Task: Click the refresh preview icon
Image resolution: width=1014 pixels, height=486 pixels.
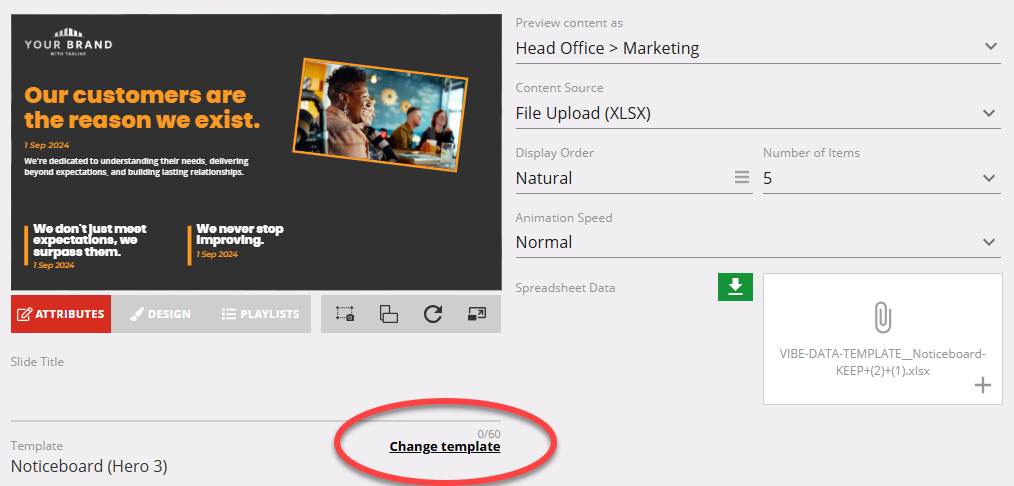Action: 433,314
